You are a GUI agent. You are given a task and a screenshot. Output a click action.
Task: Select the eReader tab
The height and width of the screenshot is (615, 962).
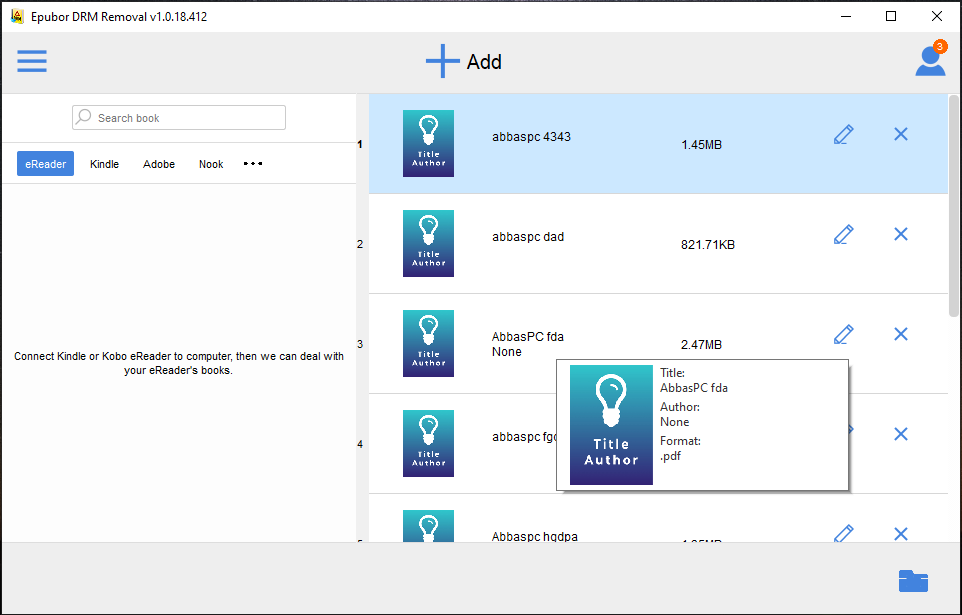45,164
